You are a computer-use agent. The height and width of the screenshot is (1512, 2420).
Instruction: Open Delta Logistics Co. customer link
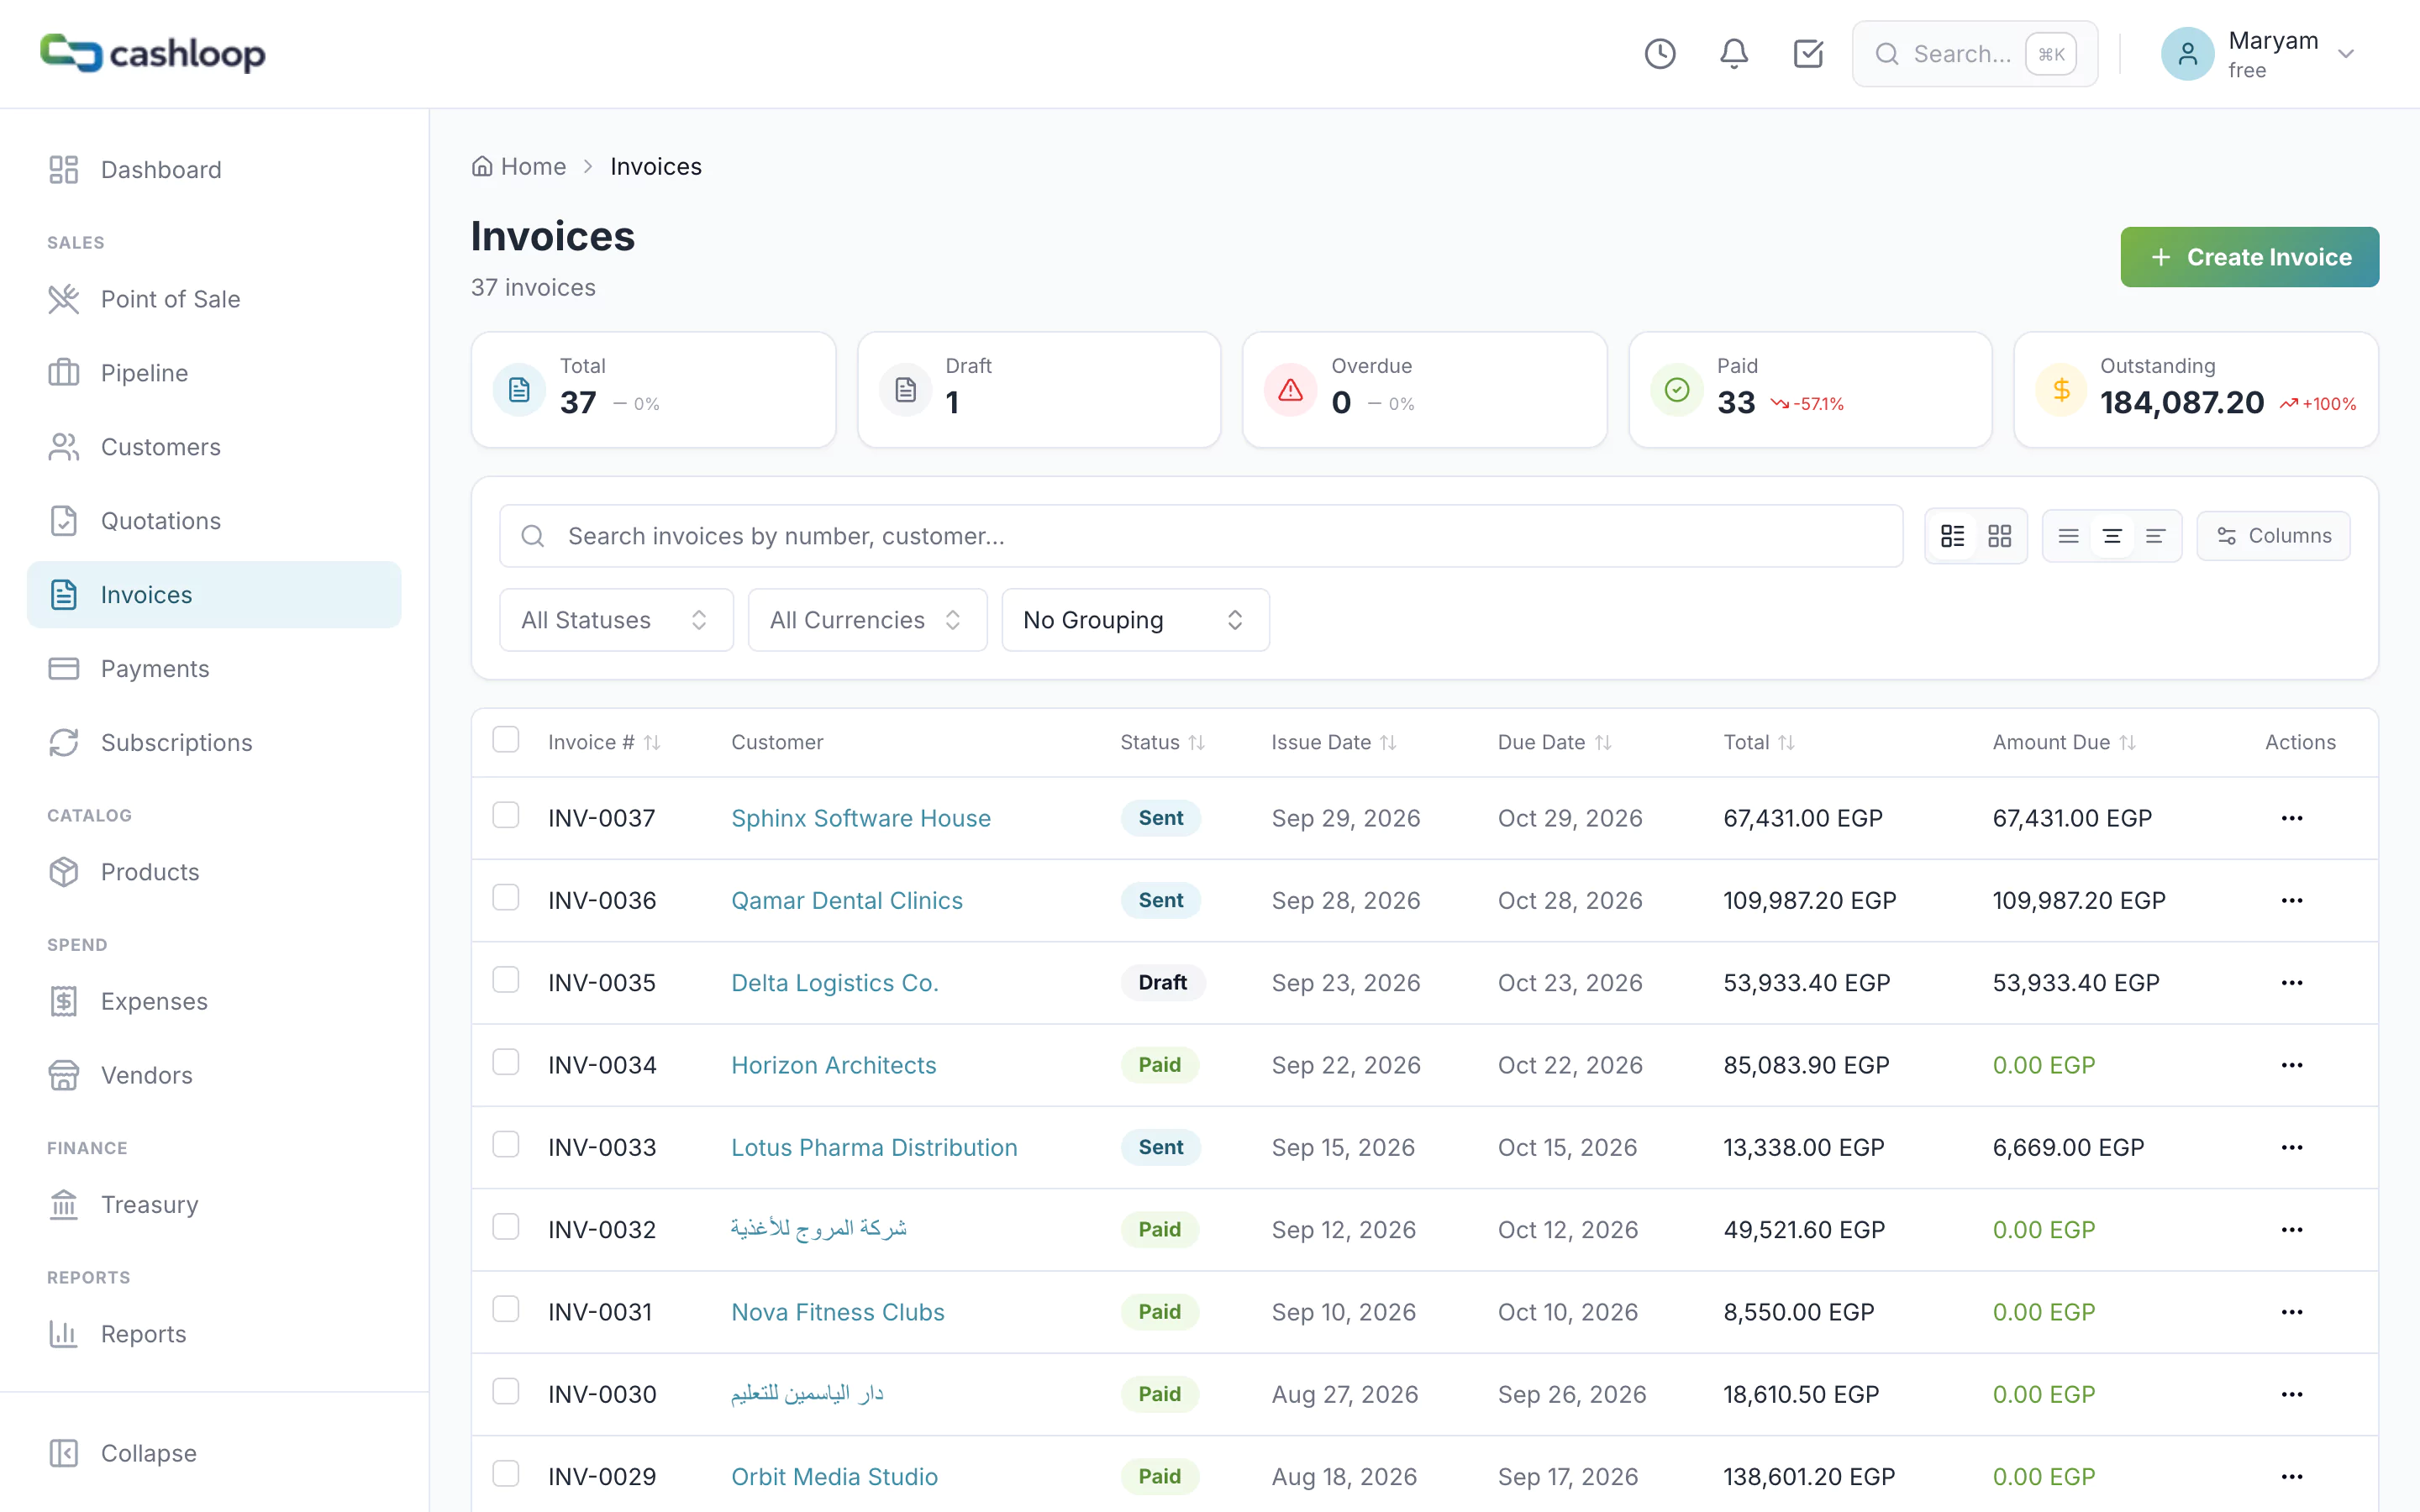[x=835, y=983]
